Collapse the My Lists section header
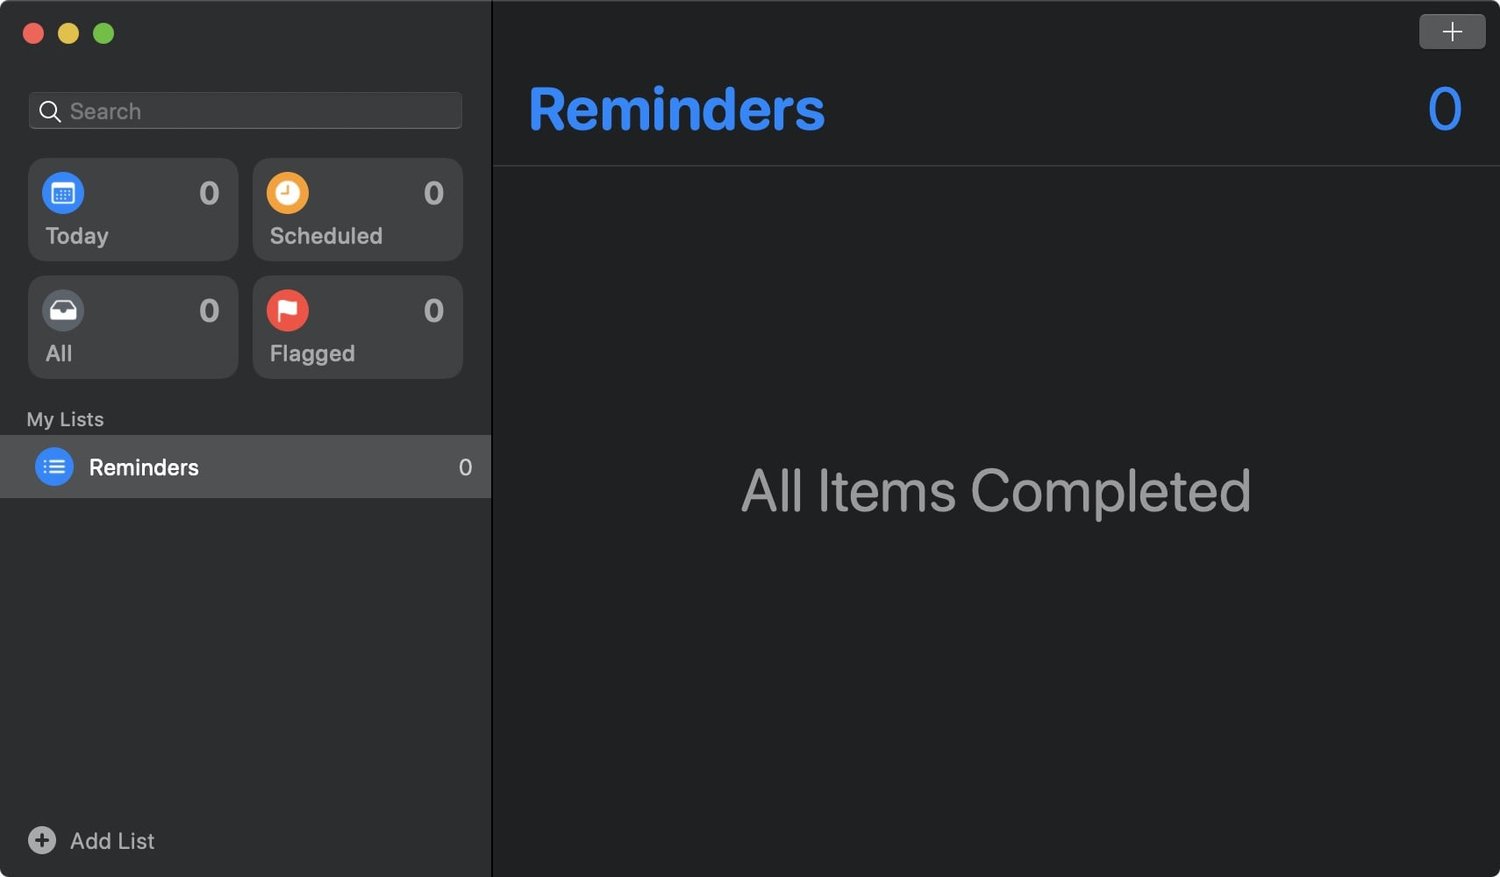The height and width of the screenshot is (877, 1500). coord(65,419)
